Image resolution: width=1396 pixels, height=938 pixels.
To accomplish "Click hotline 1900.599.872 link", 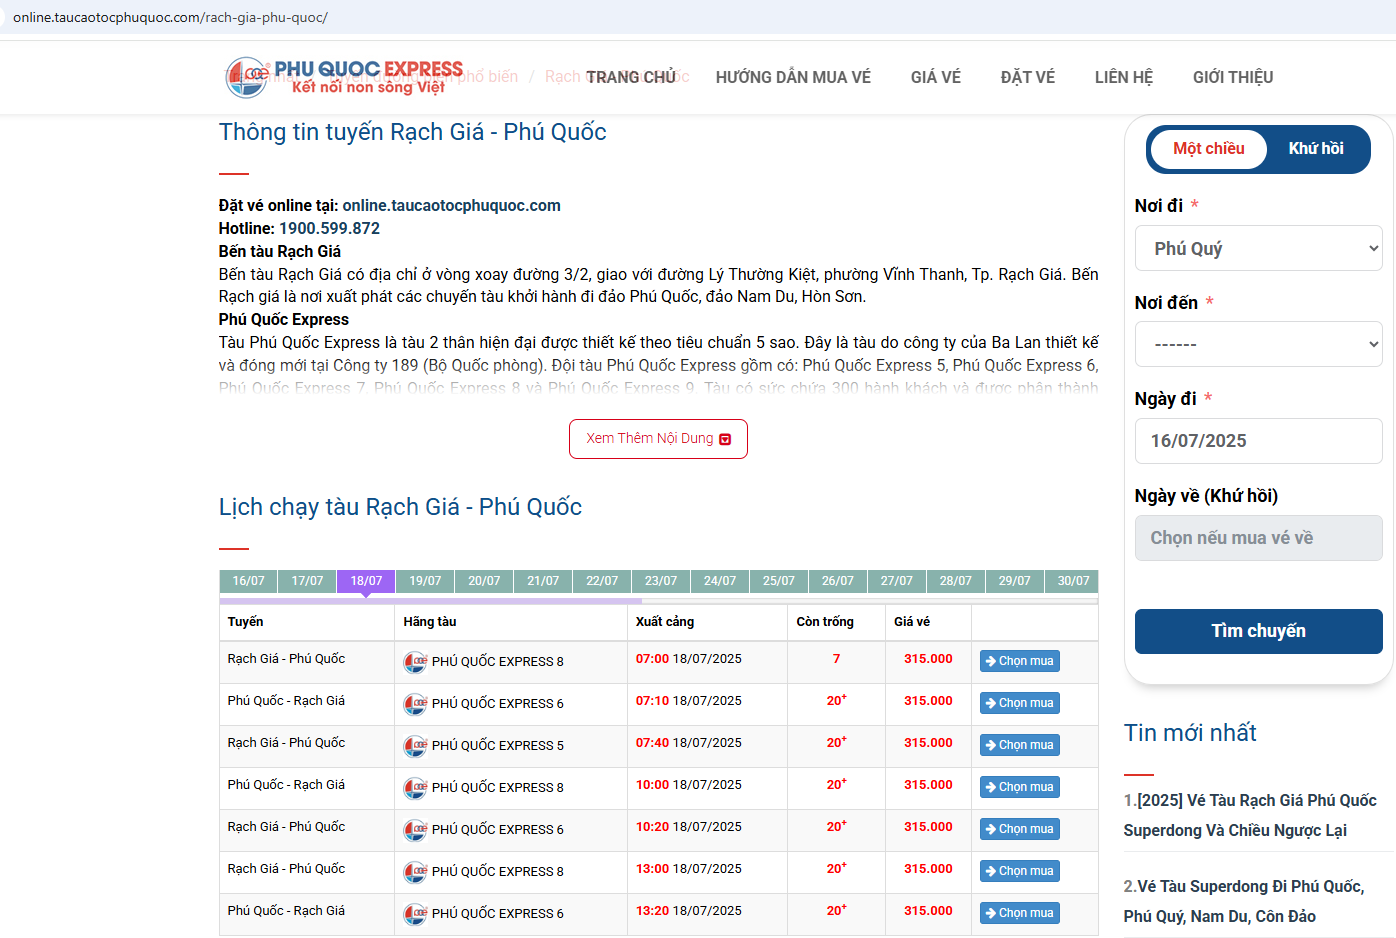I will point(329,229).
